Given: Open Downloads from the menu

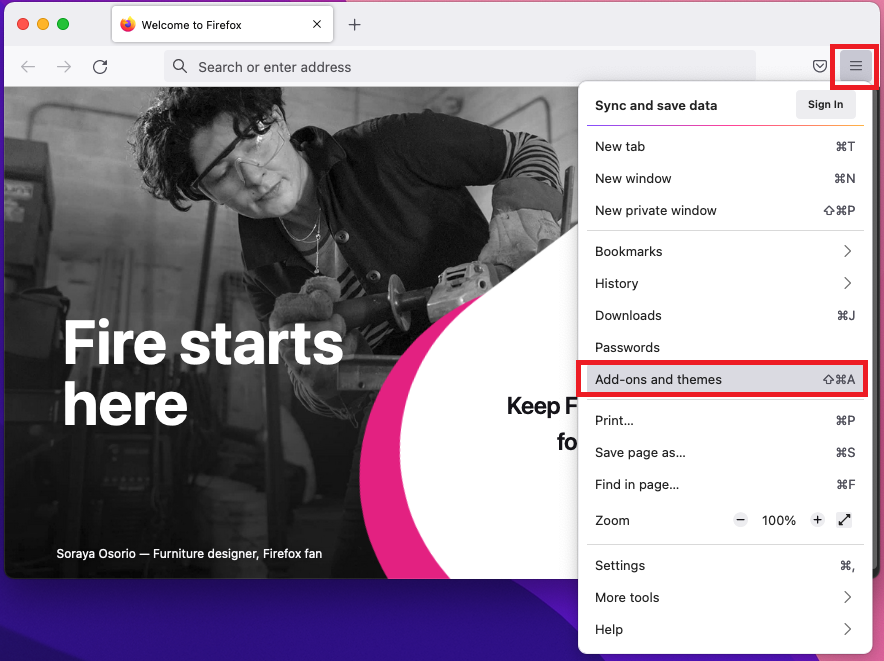Looking at the screenshot, I should point(725,315).
